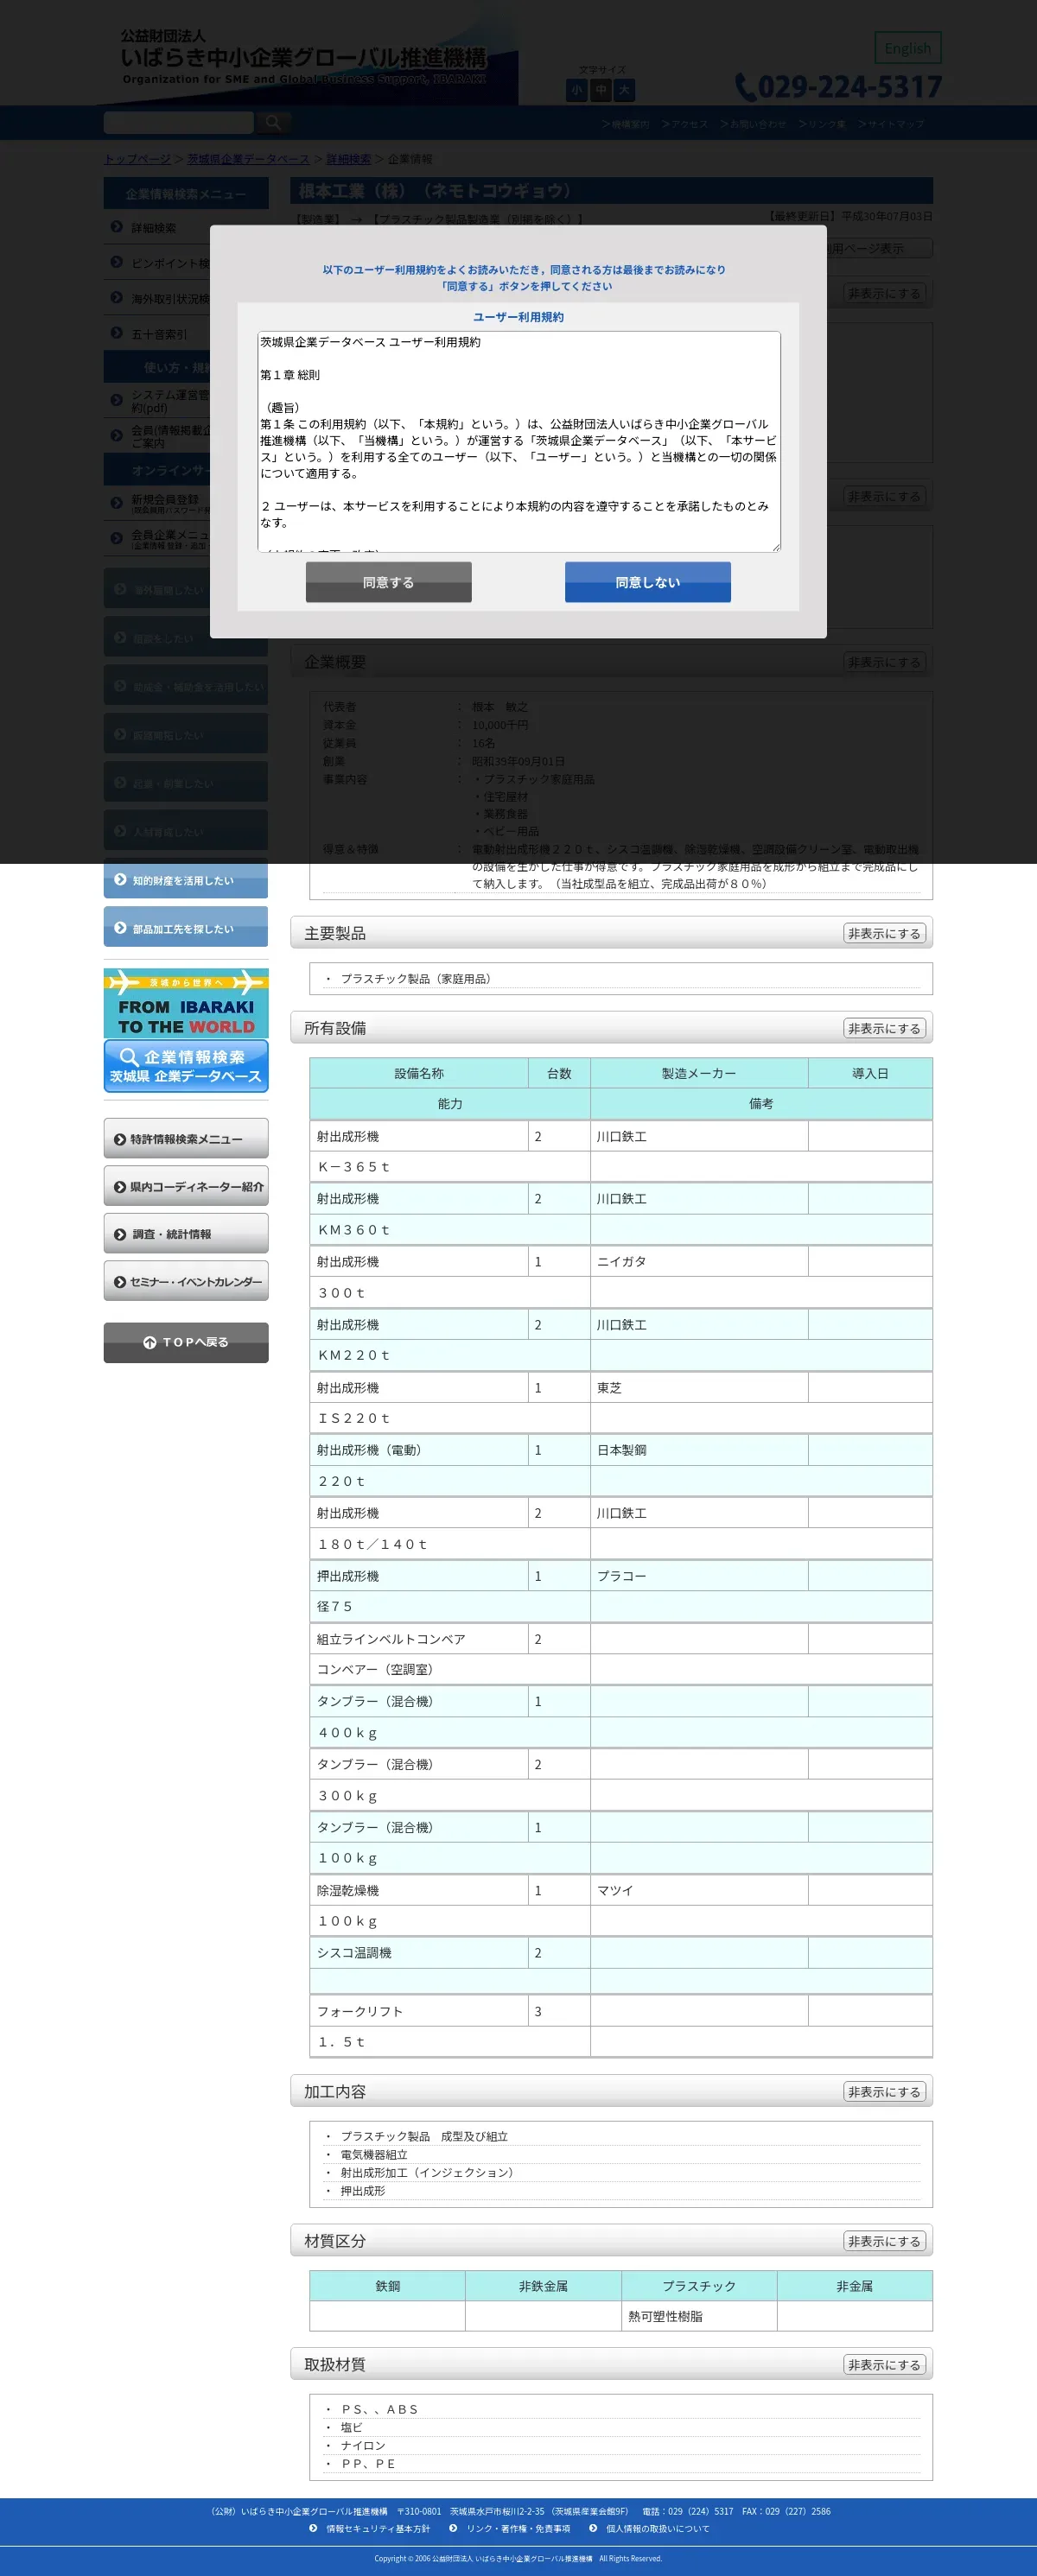Click the organization logo in header
This screenshot has width=1037, height=2576.
click(x=304, y=58)
